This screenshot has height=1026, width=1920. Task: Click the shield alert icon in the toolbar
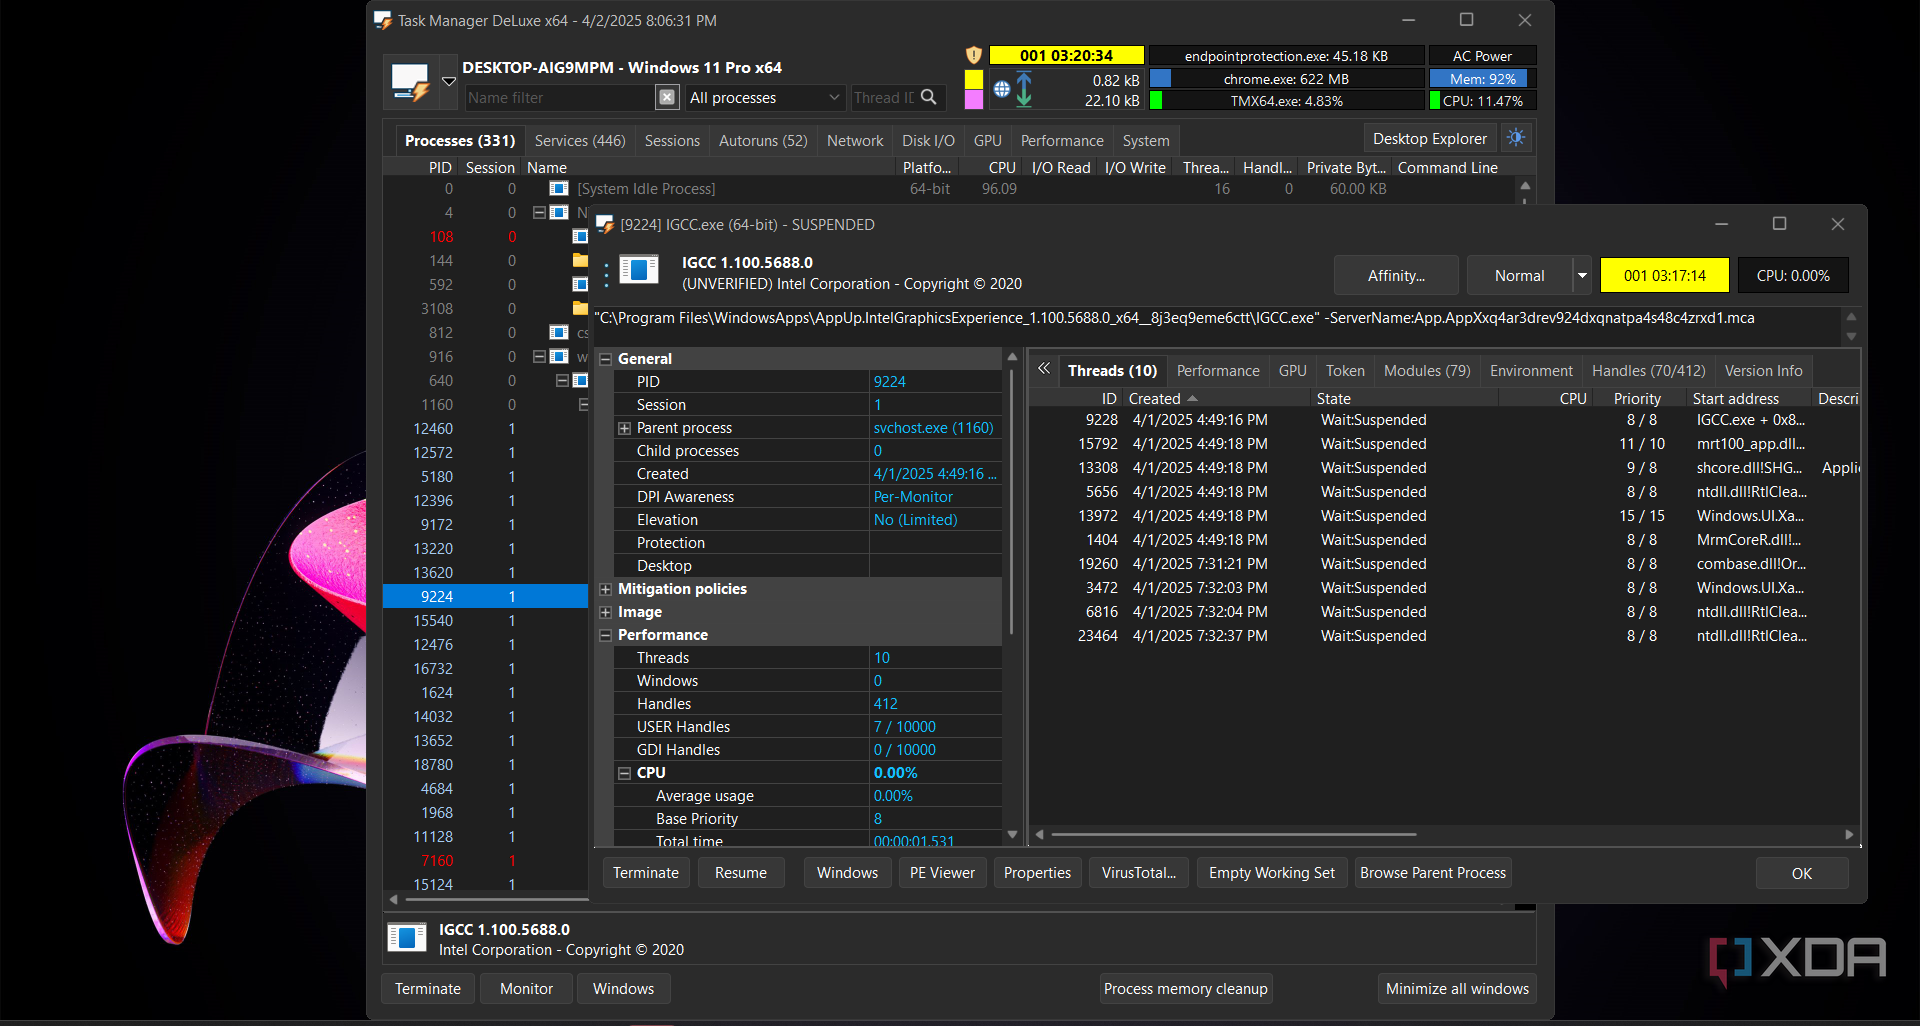coord(974,55)
